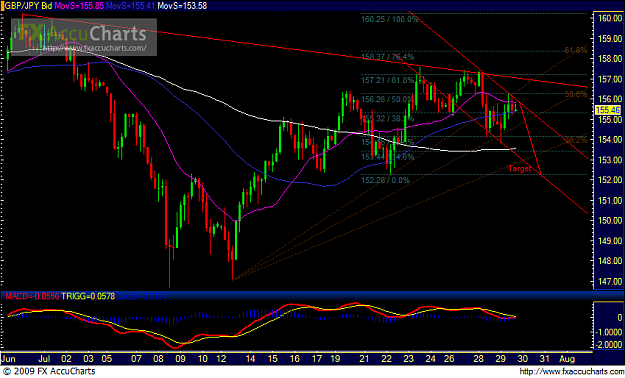
Task: Click the orange 38.2% fan line label
Action: pyautogui.click(x=576, y=140)
